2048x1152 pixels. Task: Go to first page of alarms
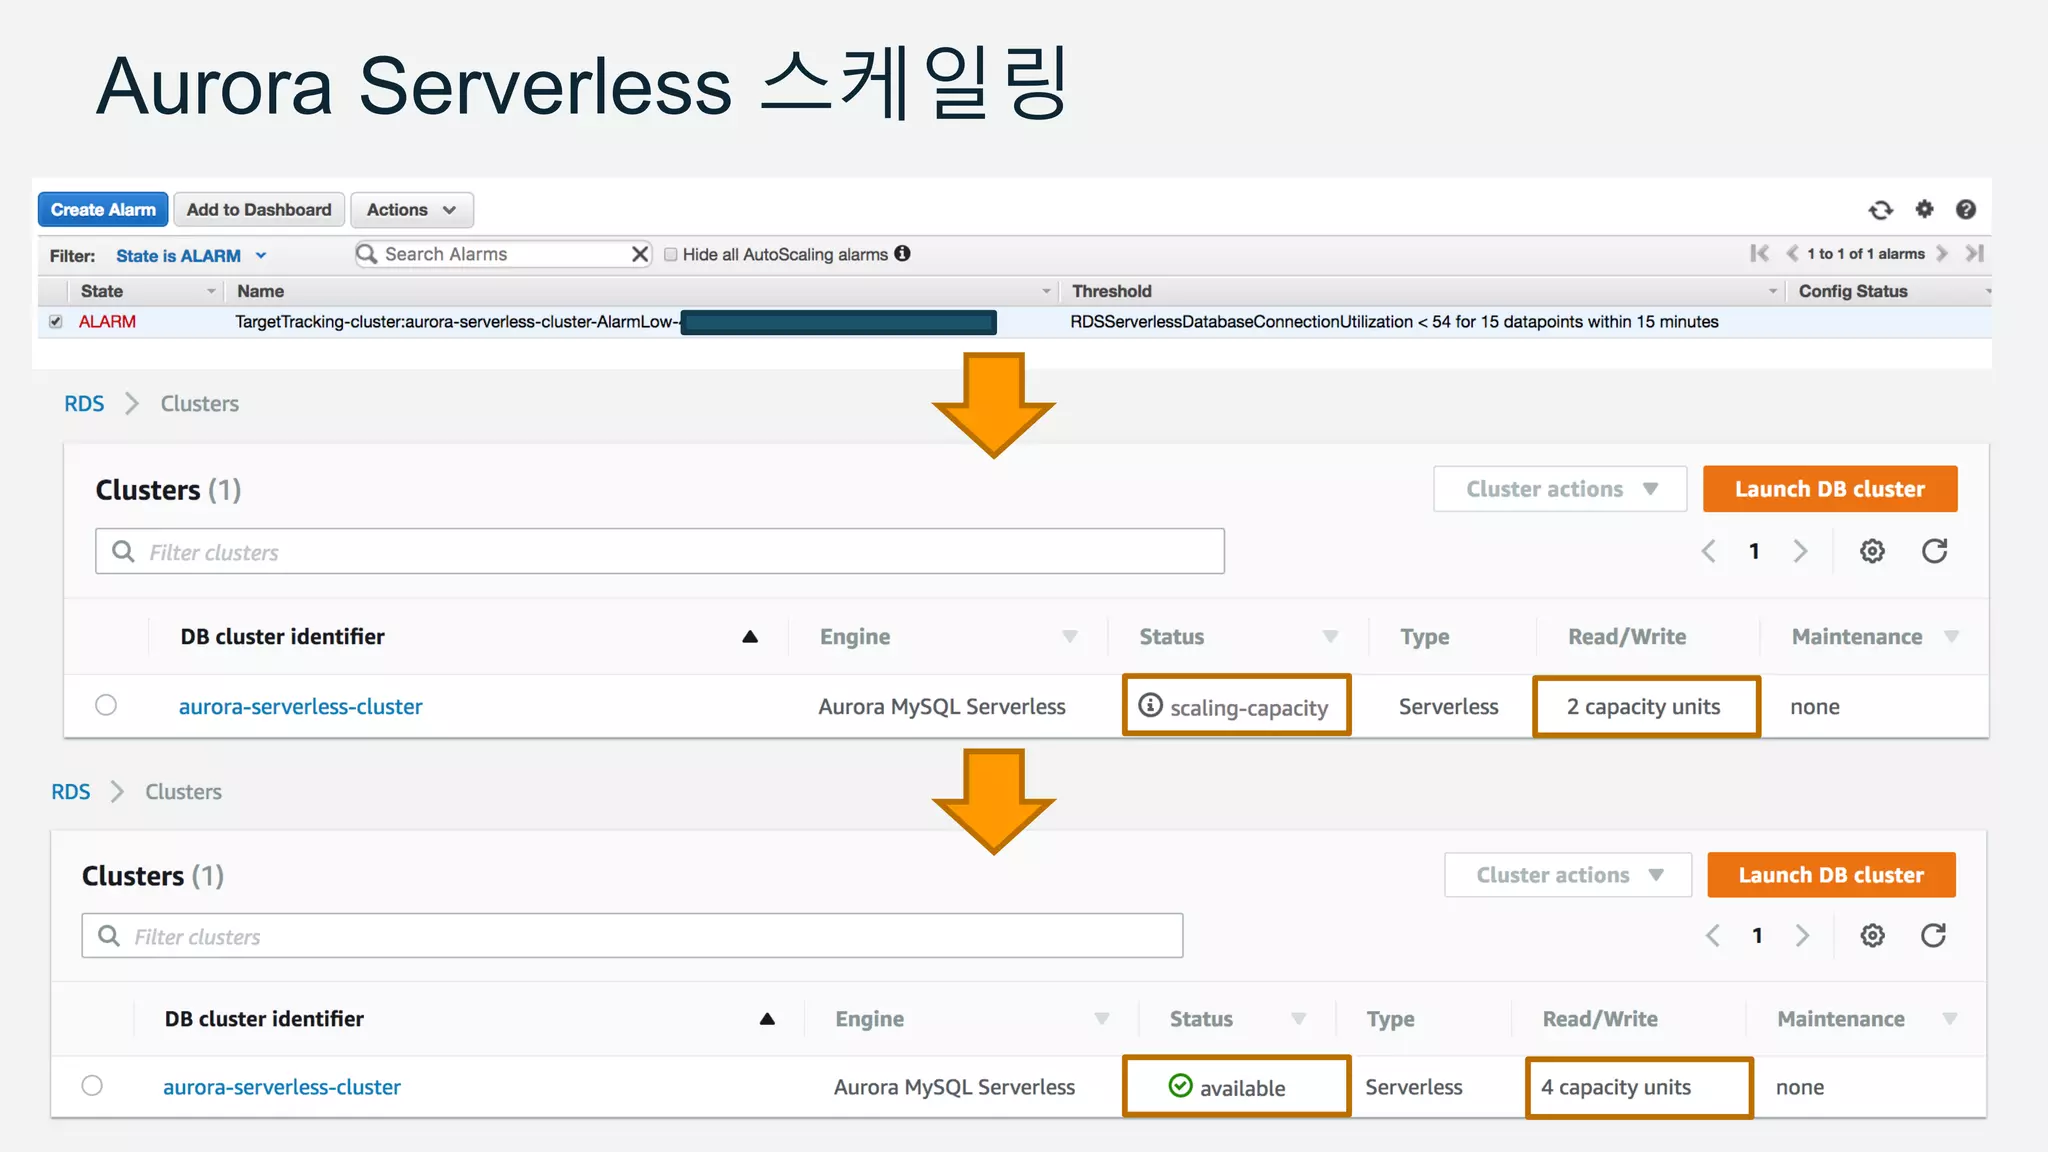(1759, 254)
